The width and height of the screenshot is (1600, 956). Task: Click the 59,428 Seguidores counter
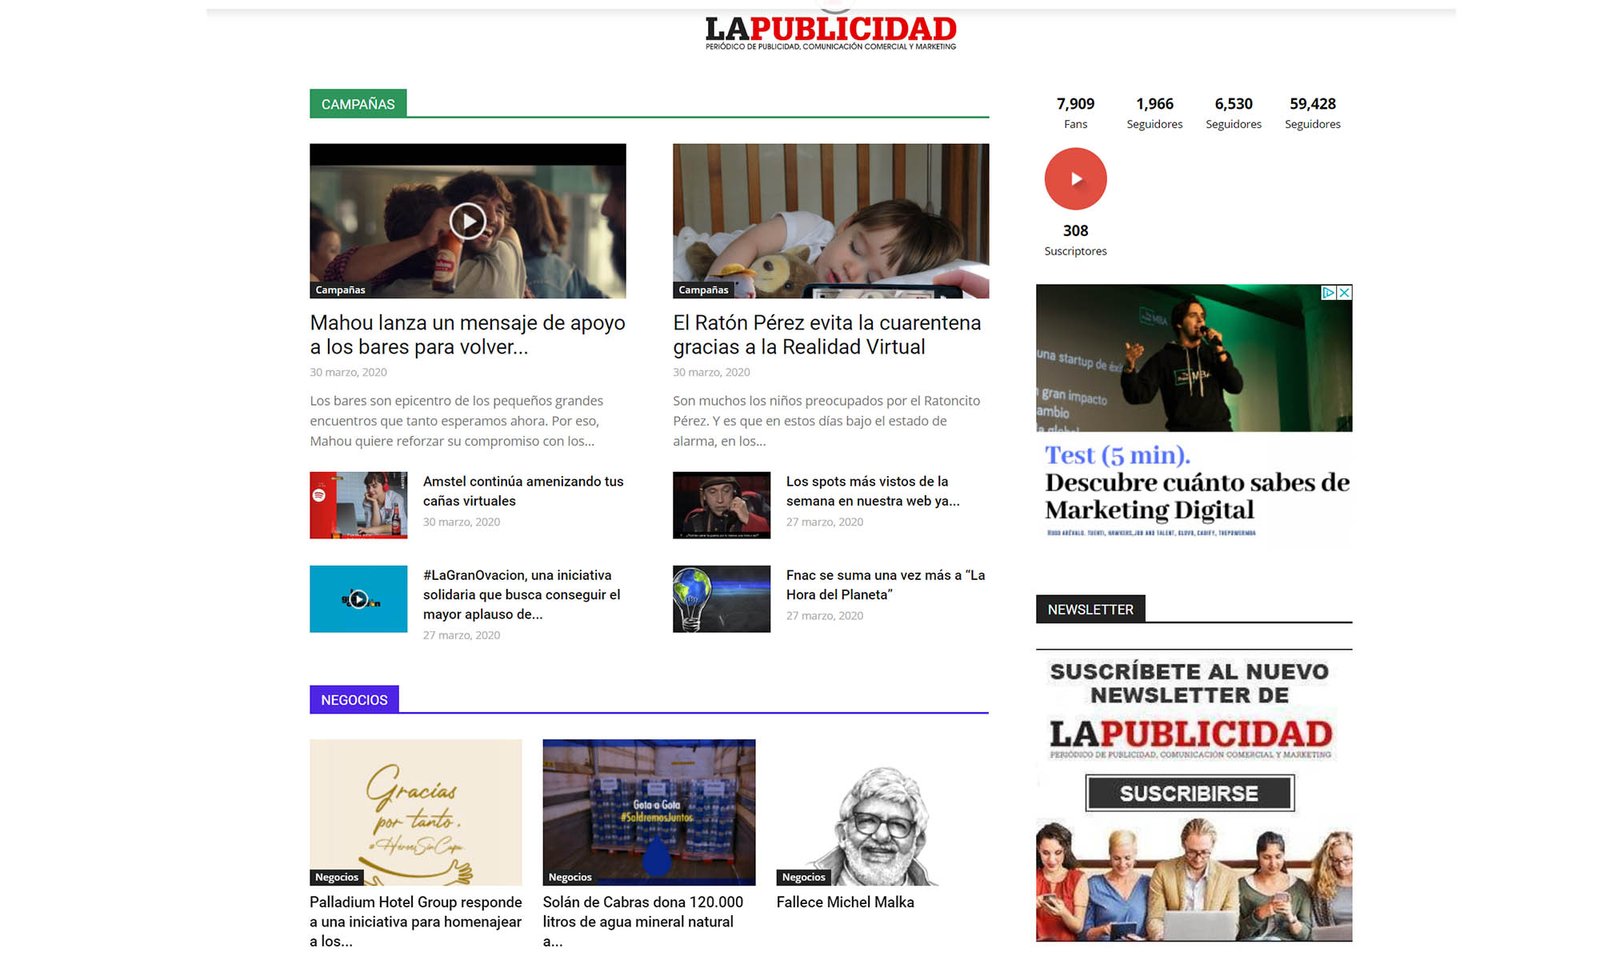1312,112
